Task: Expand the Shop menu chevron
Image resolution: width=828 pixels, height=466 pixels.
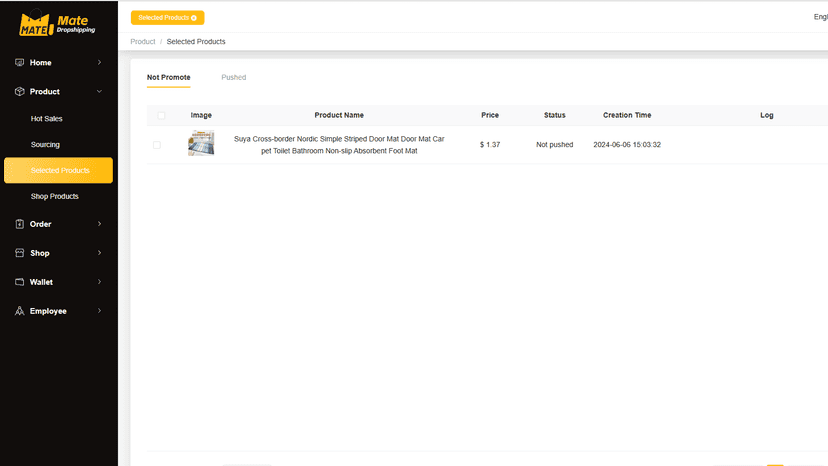Action: click(x=99, y=253)
